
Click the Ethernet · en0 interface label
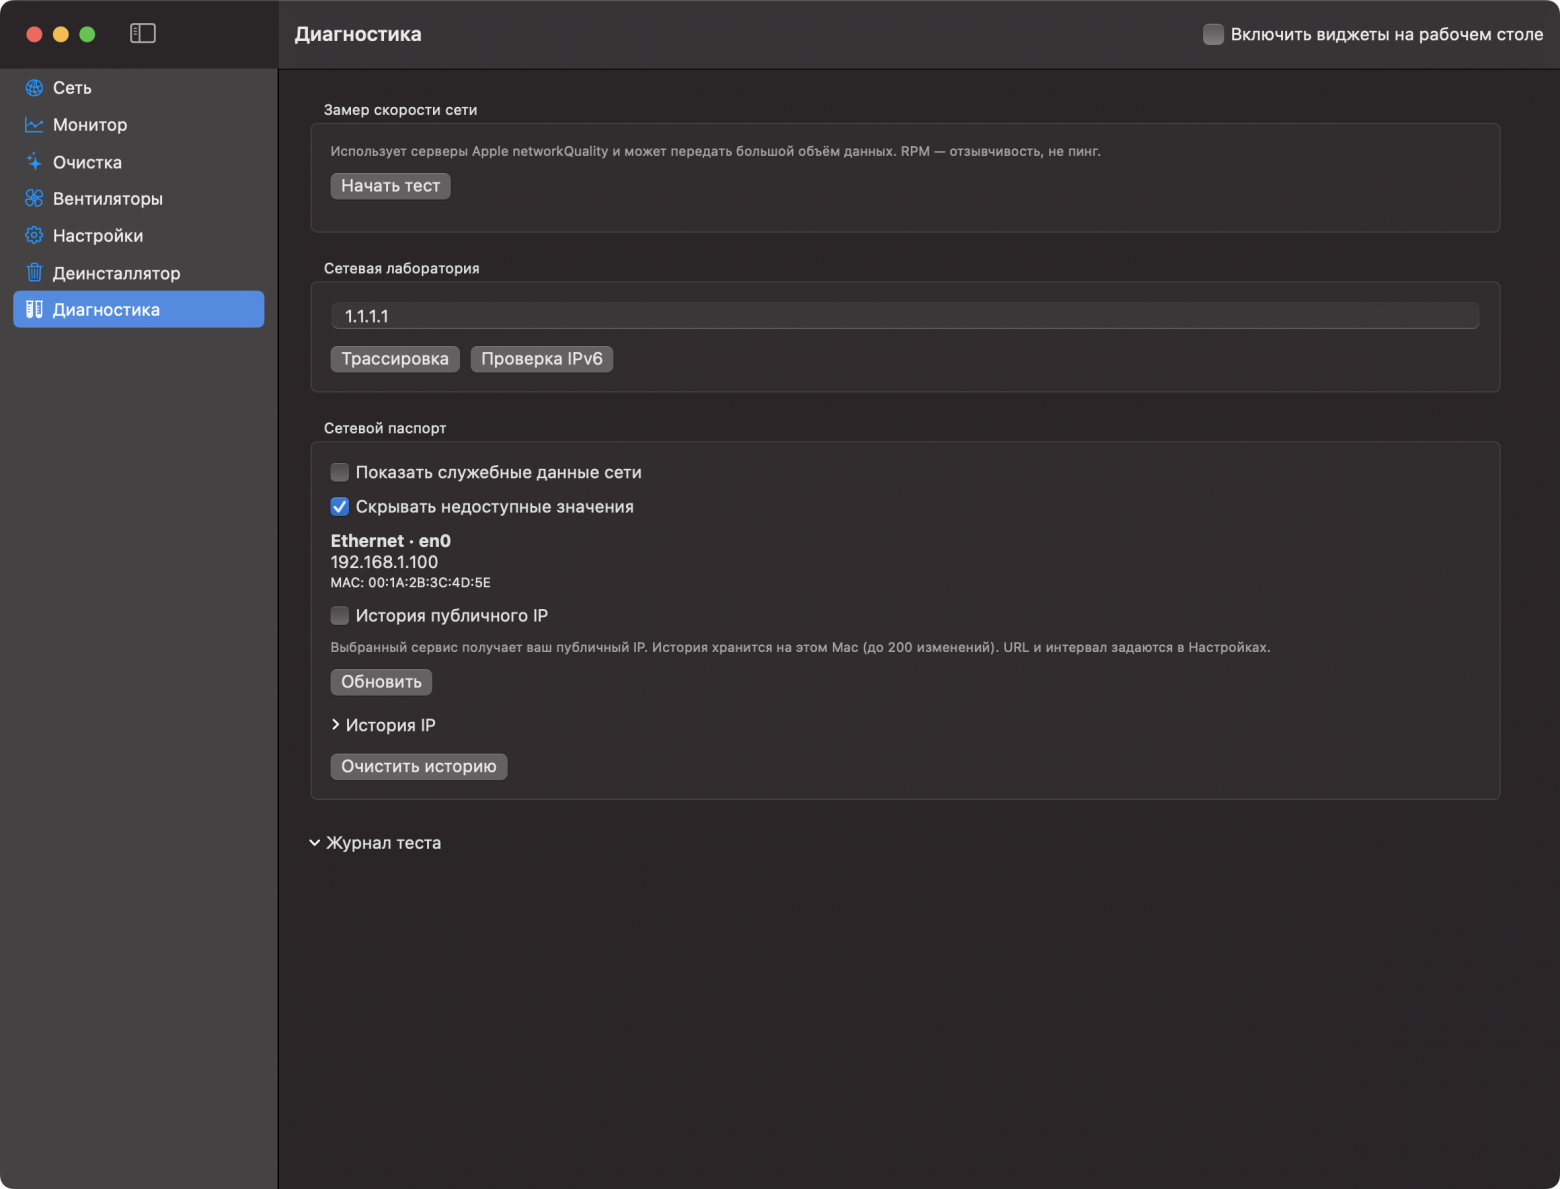tap(391, 541)
